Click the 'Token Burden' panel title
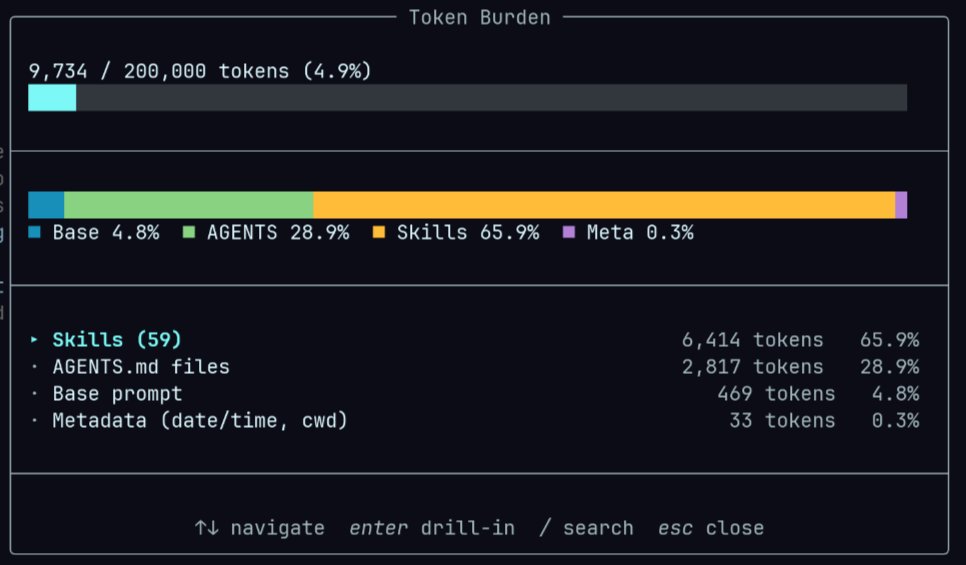The image size is (966, 565). tap(479, 18)
